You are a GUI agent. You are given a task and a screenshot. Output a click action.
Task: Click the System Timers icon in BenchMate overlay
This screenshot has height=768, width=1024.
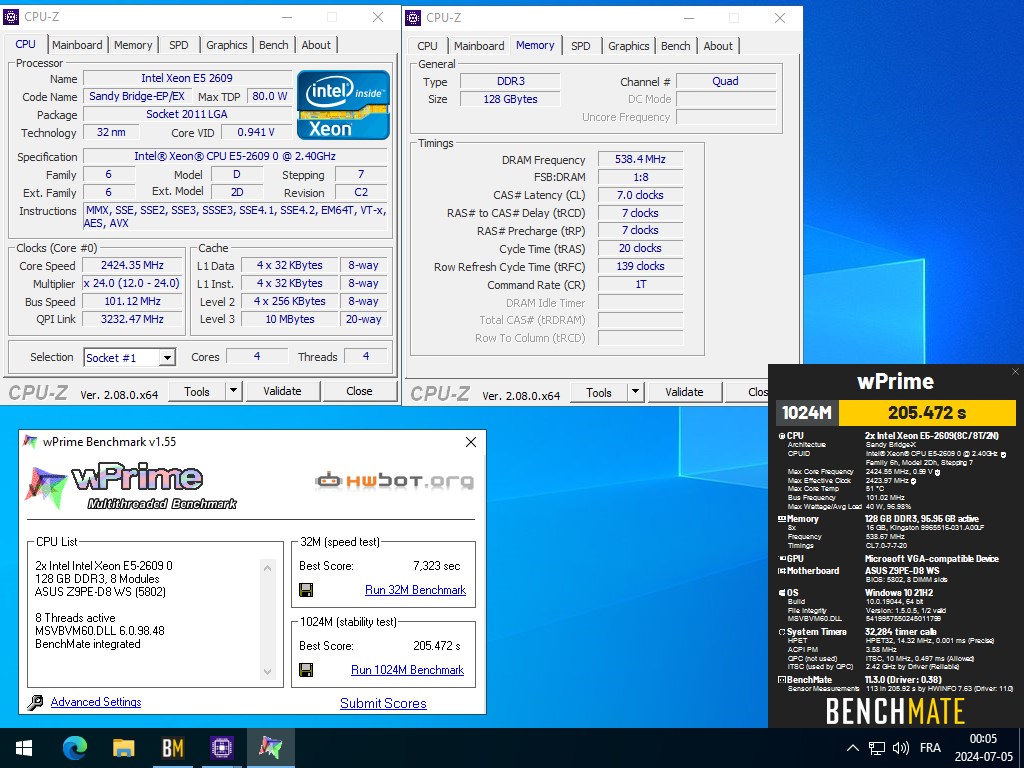click(782, 632)
